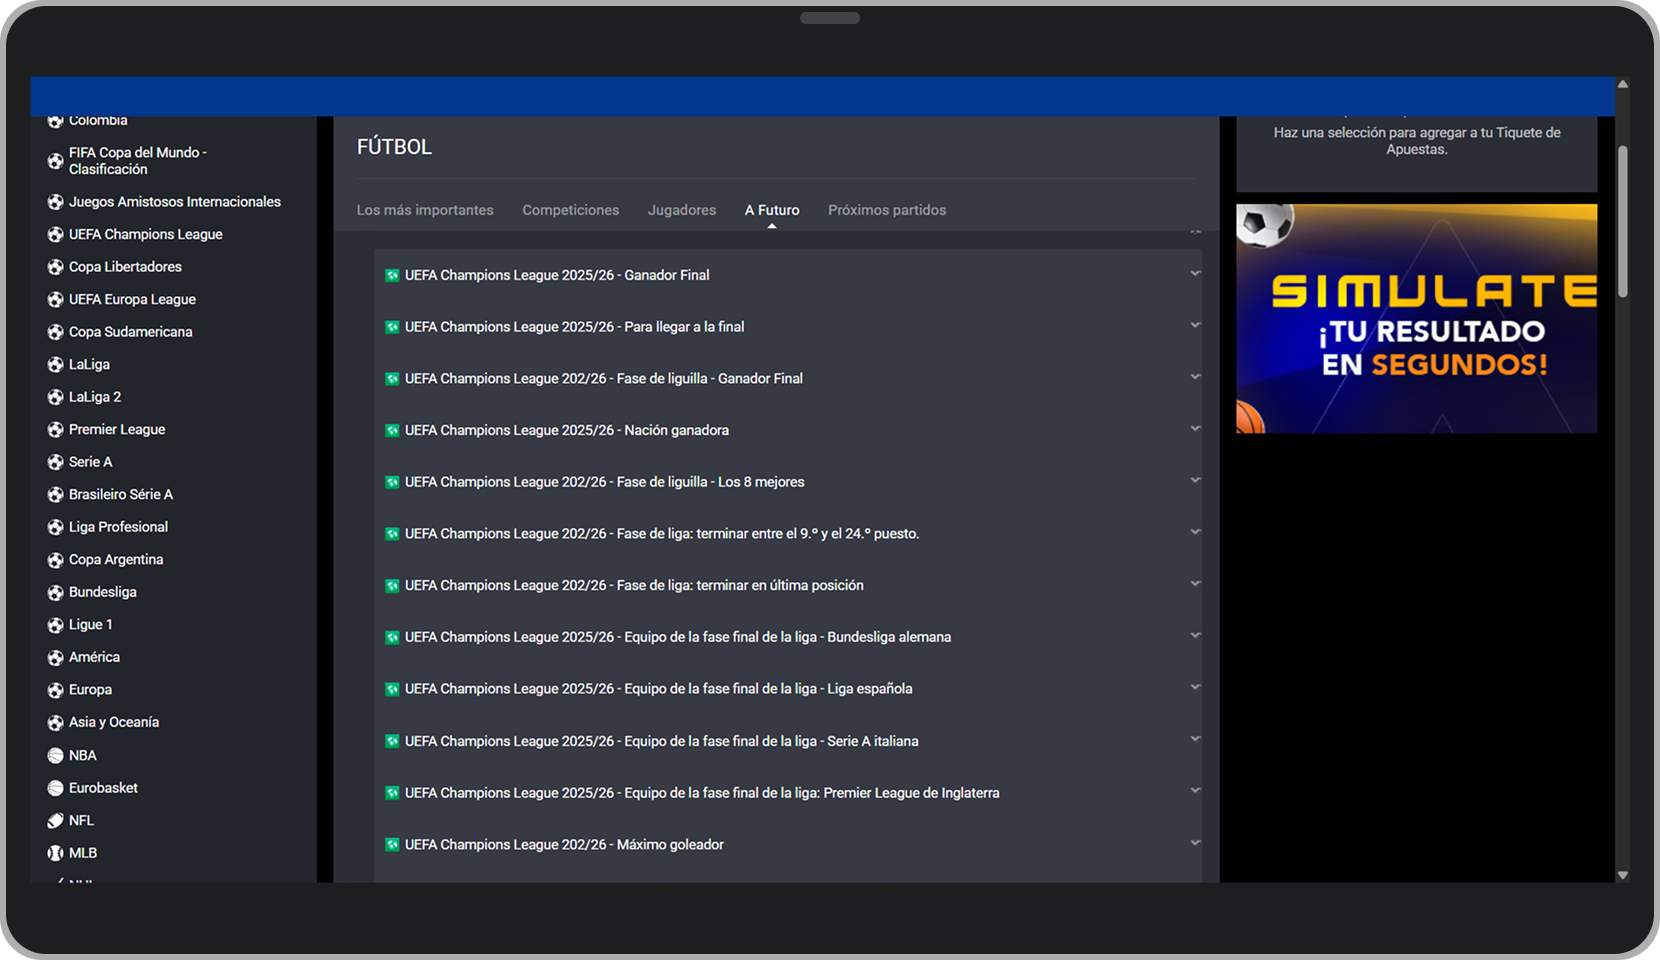1660x960 pixels.
Task: Open the Próximos partidos tab
Action: [x=887, y=210]
